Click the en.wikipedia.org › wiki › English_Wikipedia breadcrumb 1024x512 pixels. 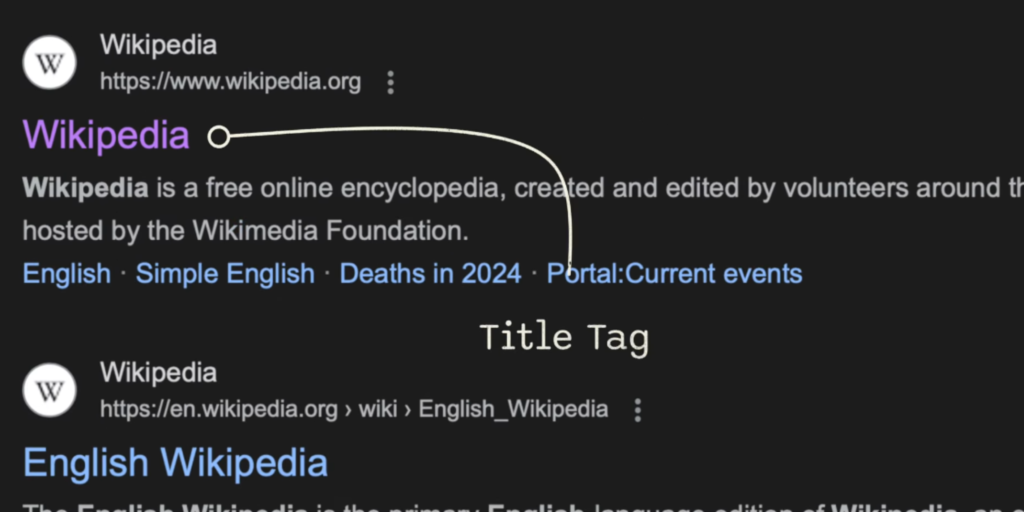point(354,409)
